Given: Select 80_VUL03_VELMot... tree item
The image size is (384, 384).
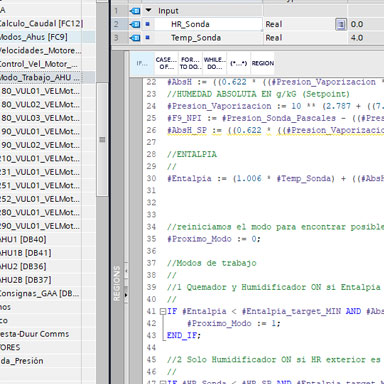Looking at the screenshot, I should [x=40, y=118].
